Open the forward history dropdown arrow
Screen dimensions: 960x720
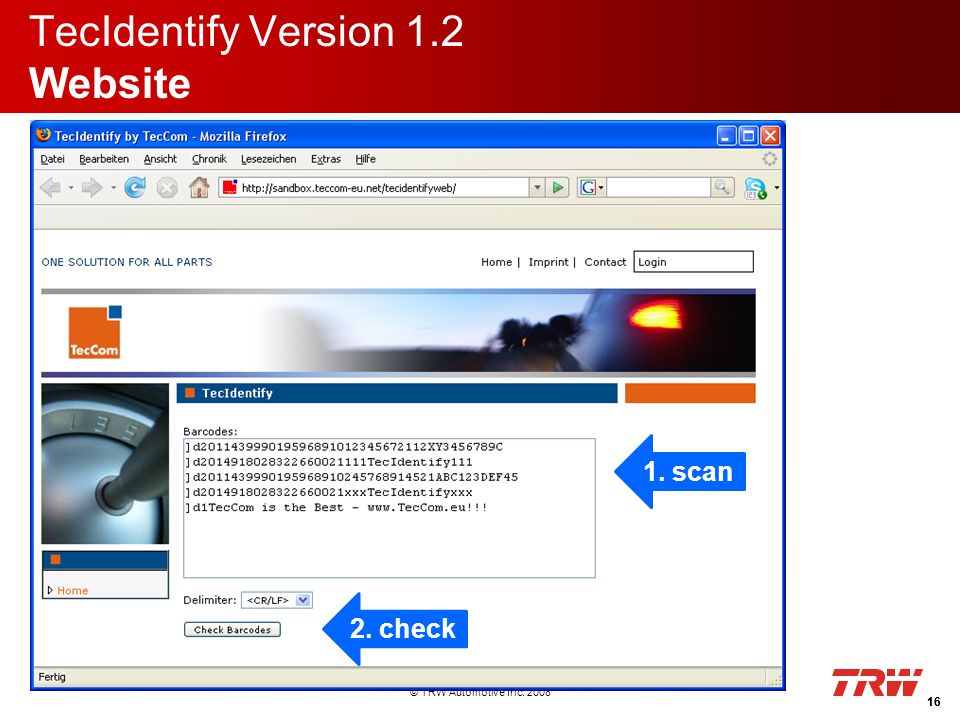point(113,188)
